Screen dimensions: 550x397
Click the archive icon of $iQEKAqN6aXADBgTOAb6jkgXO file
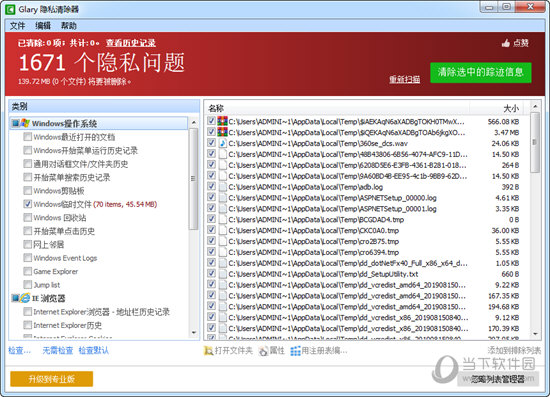(x=222, y=132)
